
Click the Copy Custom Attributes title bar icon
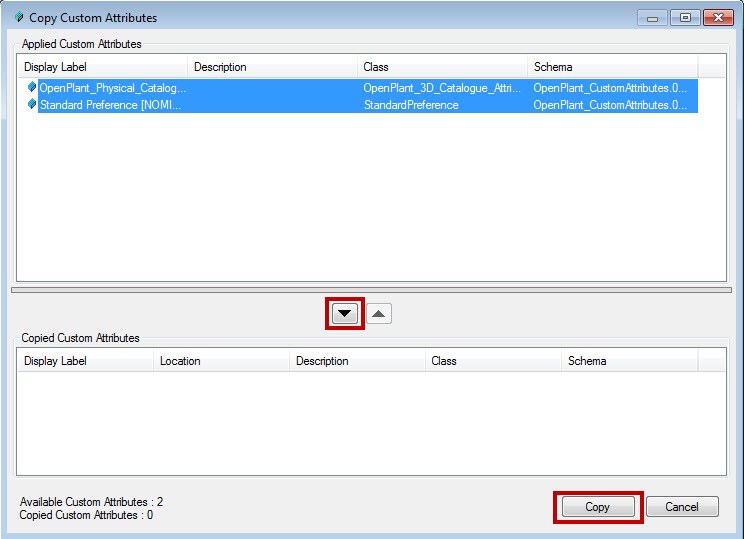[19, 18]
